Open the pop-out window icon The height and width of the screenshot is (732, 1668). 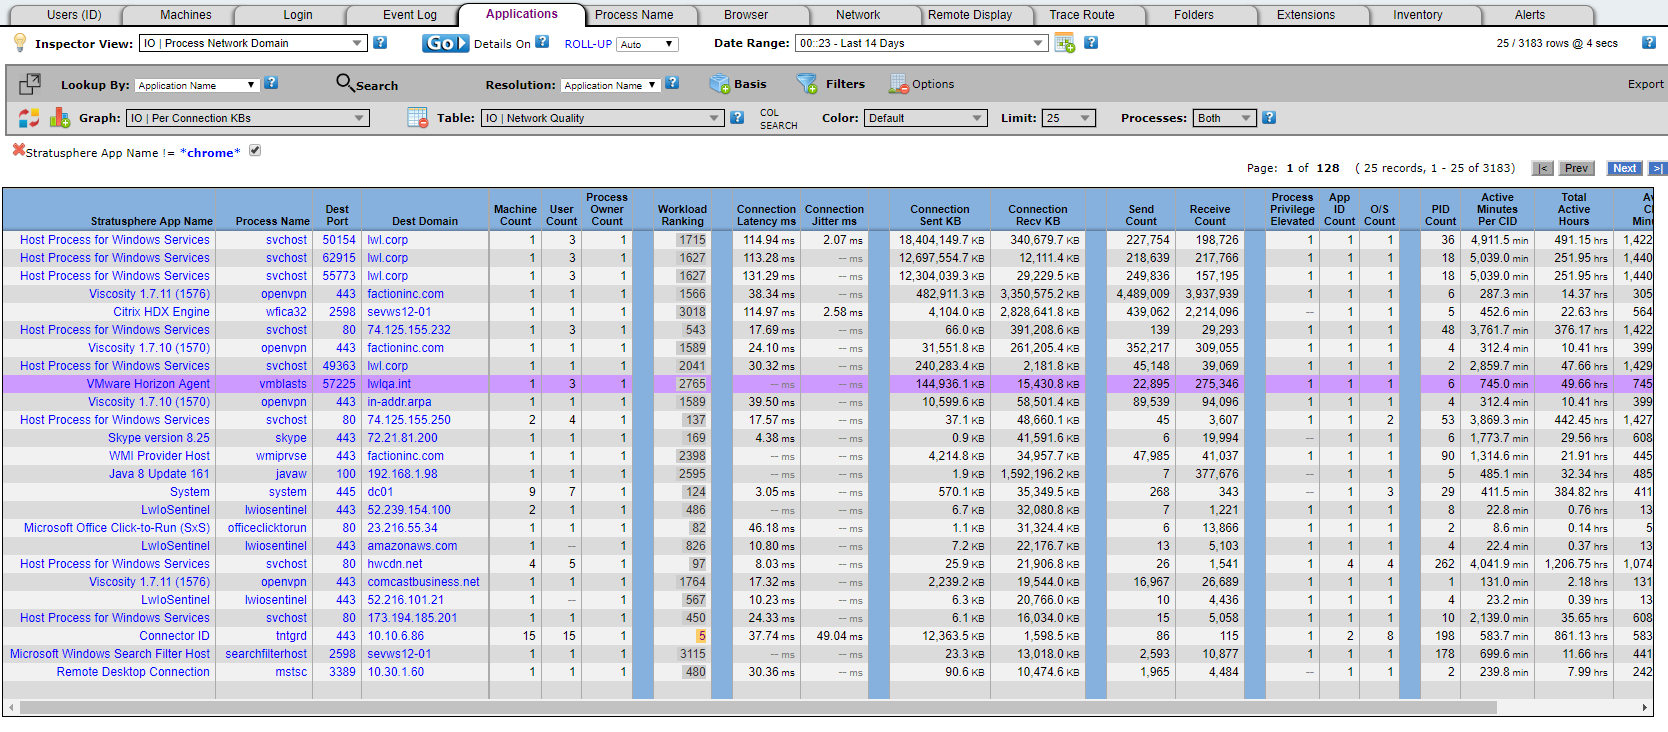30,84
